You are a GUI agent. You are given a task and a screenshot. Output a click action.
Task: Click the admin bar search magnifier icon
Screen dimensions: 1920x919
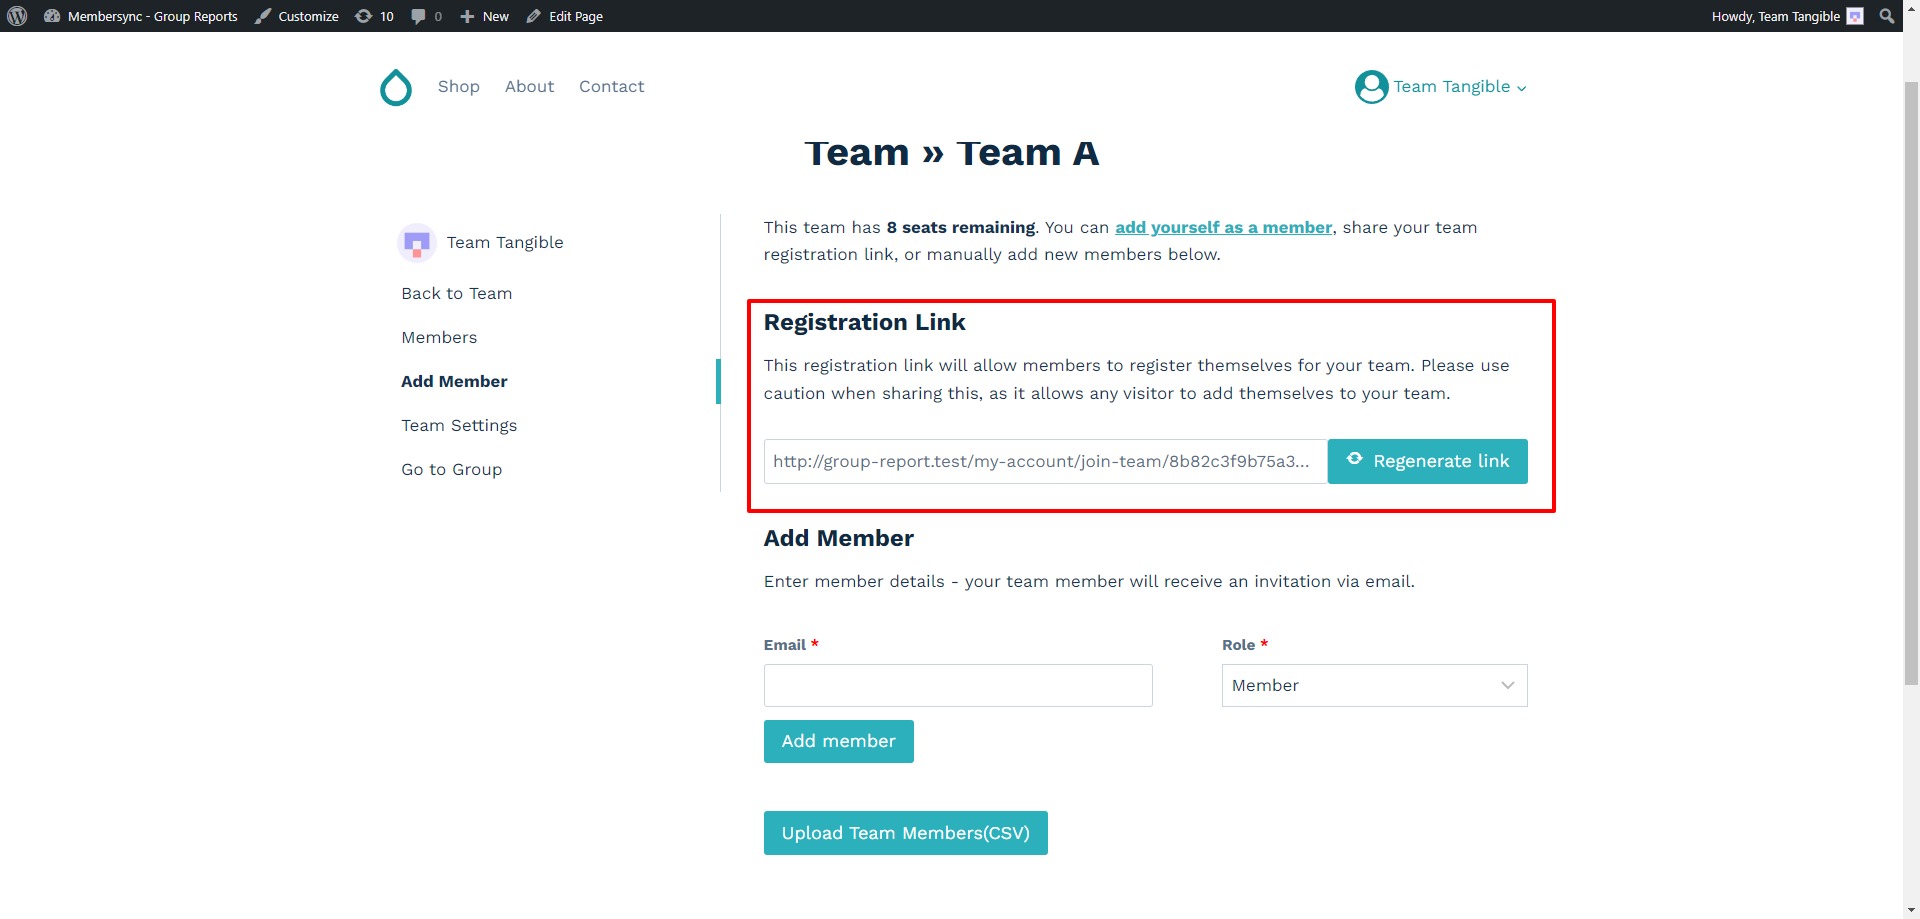1886,16
